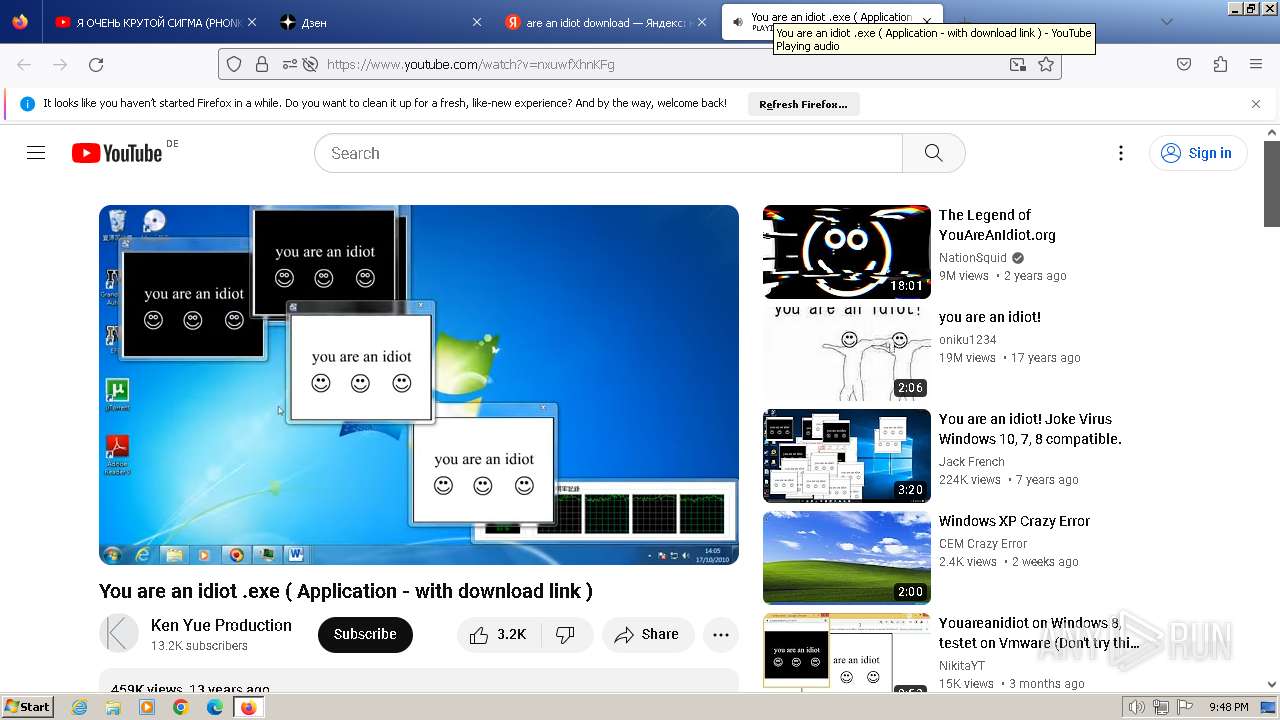
Task: Dislike the video
Action: [566, 635]
